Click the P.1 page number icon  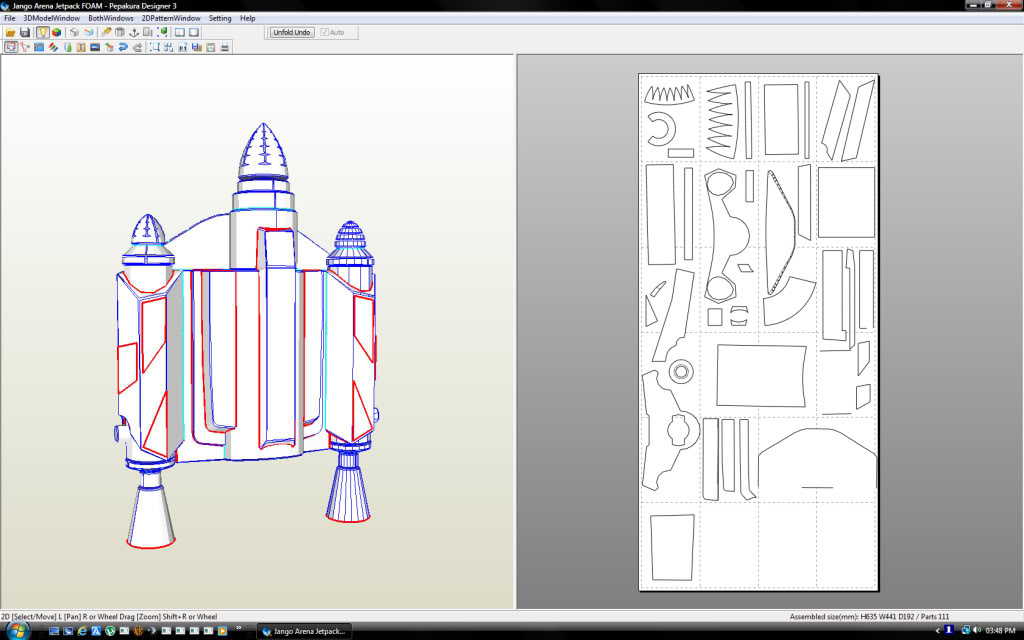click(x=183, y=47)
